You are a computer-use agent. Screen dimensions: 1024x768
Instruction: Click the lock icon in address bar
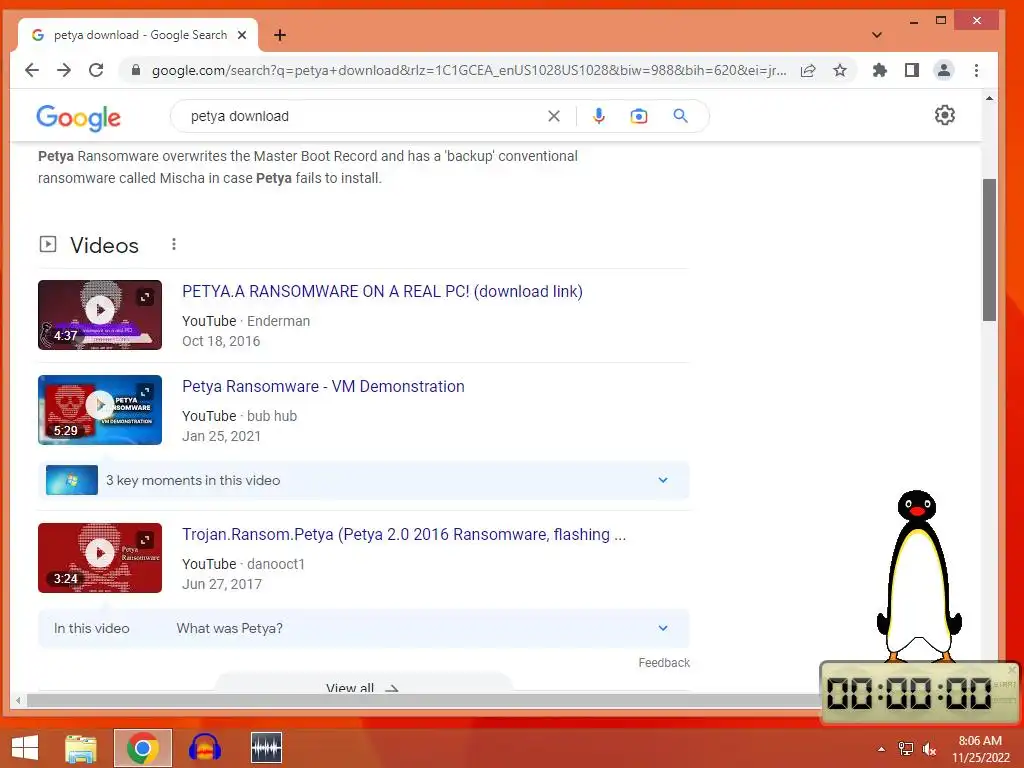pyautogui.click(x=136, y=70)
